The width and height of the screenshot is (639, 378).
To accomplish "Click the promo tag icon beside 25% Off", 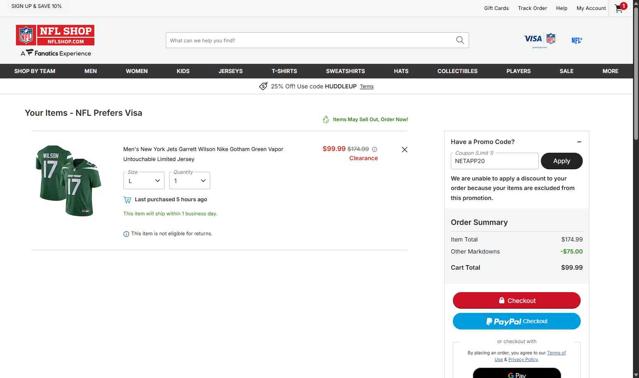I will pyautogui.click(x=263, y=86).
